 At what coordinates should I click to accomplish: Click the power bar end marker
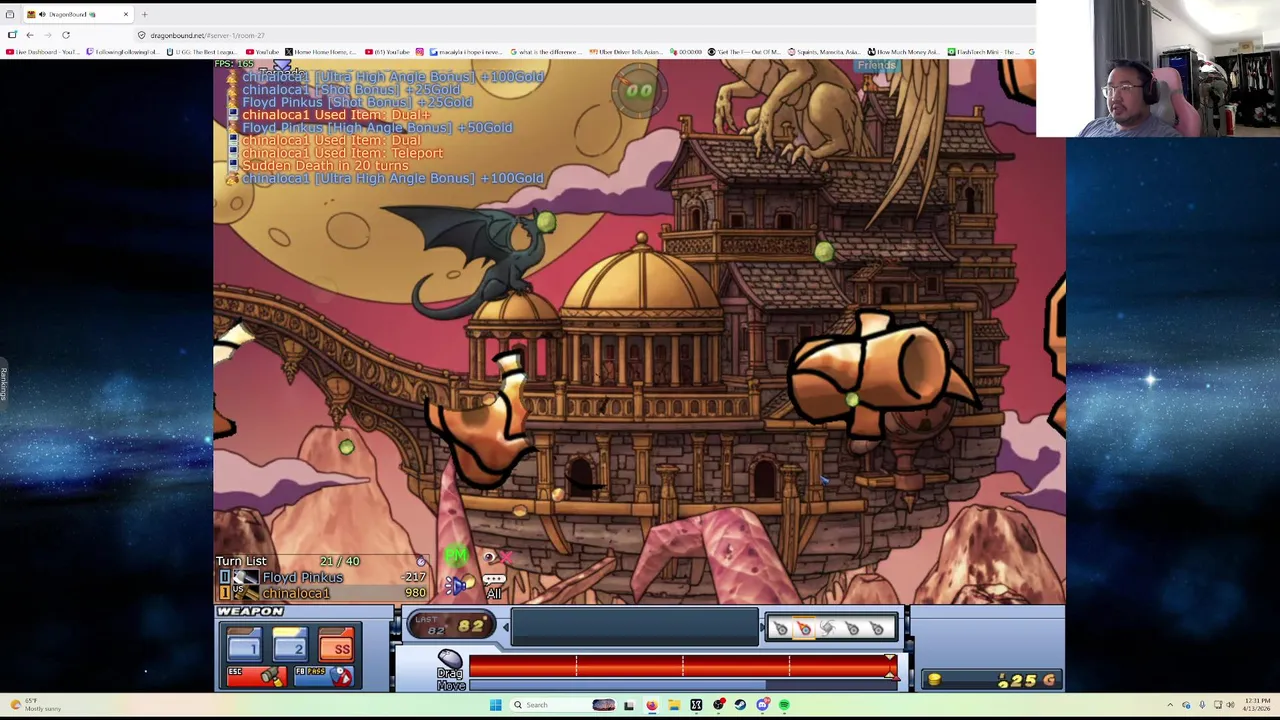click(890, 666)
